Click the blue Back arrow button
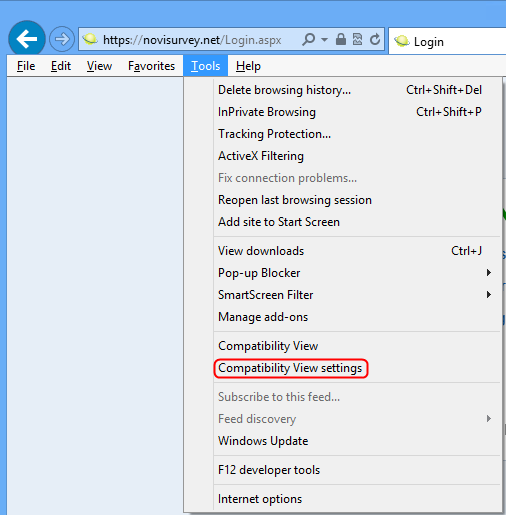The width and height of the screenshot is (506, 515). click(27, 39)
